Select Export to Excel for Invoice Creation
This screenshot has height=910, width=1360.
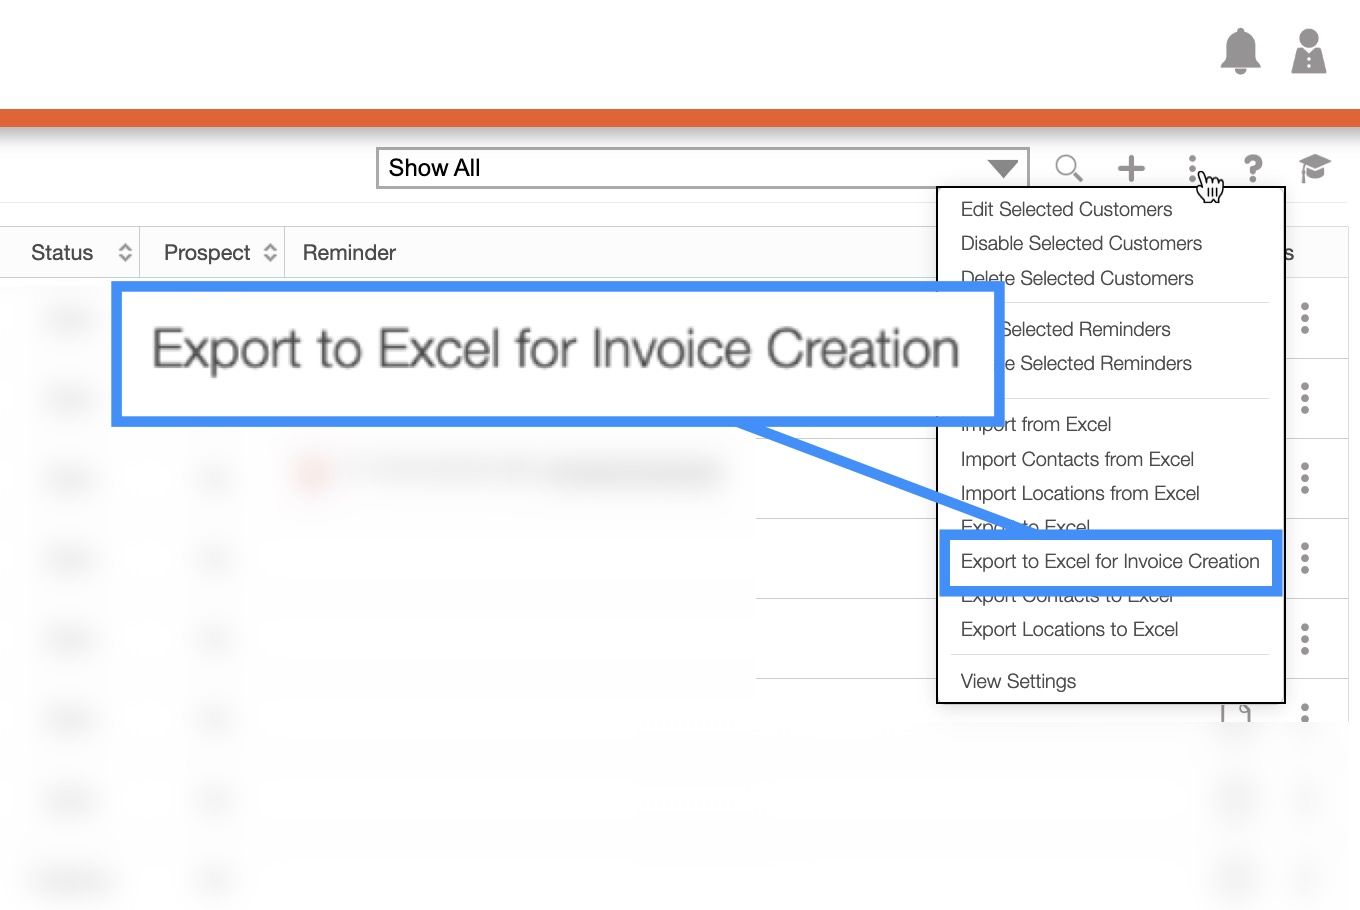[x=1109, y=562]
